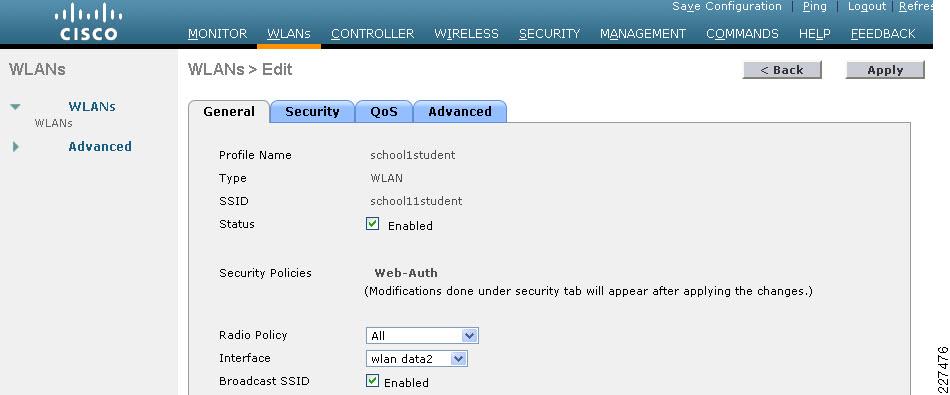Open the Radio Policy dropdown

[422, 336]
